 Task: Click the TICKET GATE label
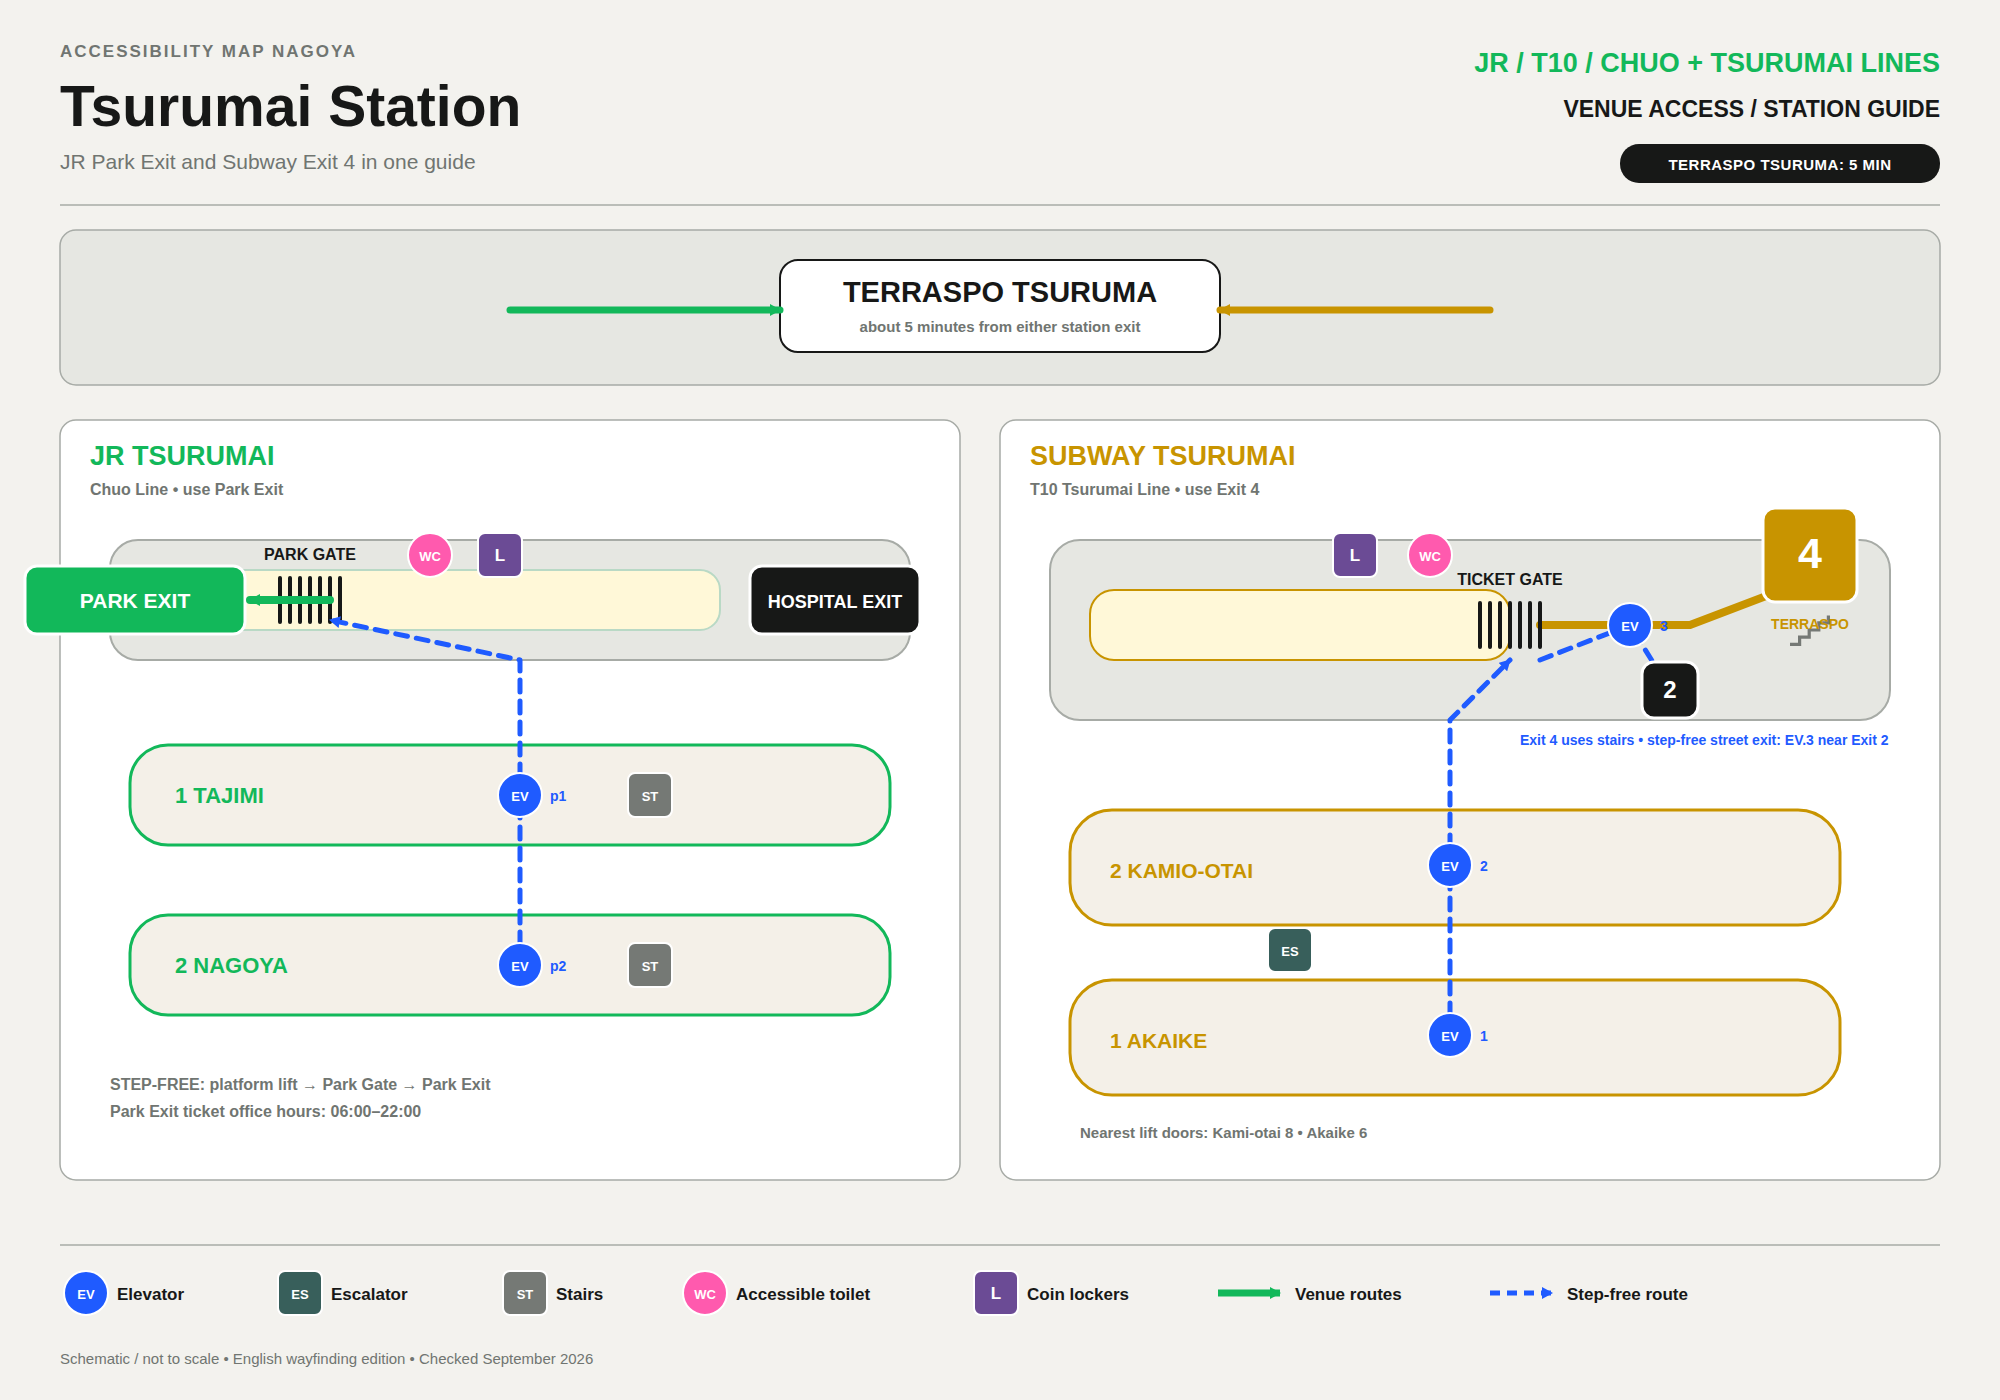pyautogui.click(x=1509, y=579)
